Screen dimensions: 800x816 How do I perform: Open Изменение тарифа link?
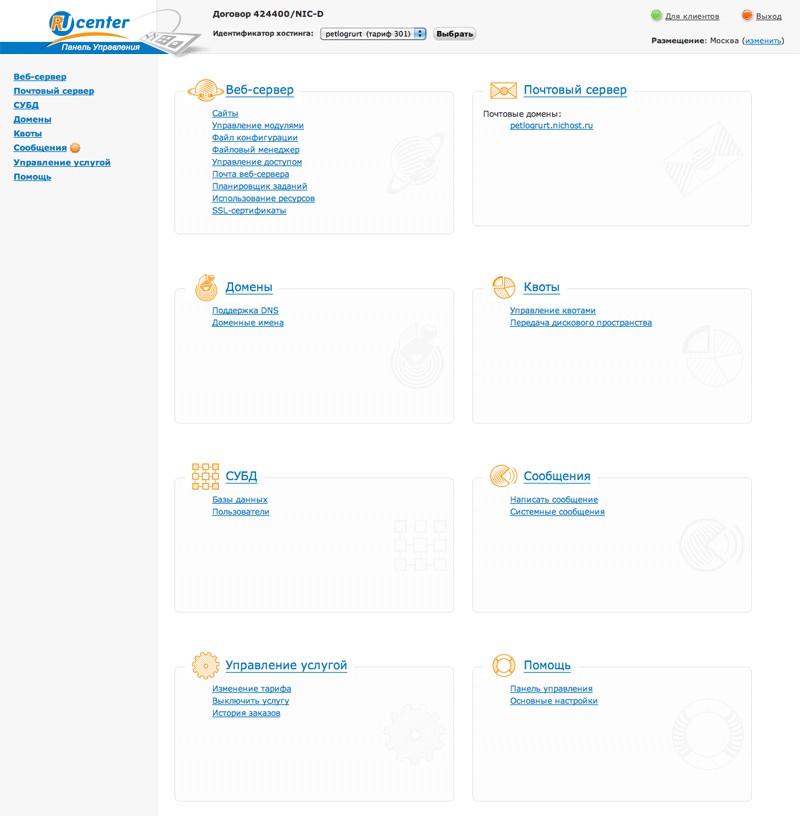[x=251, y=688]
